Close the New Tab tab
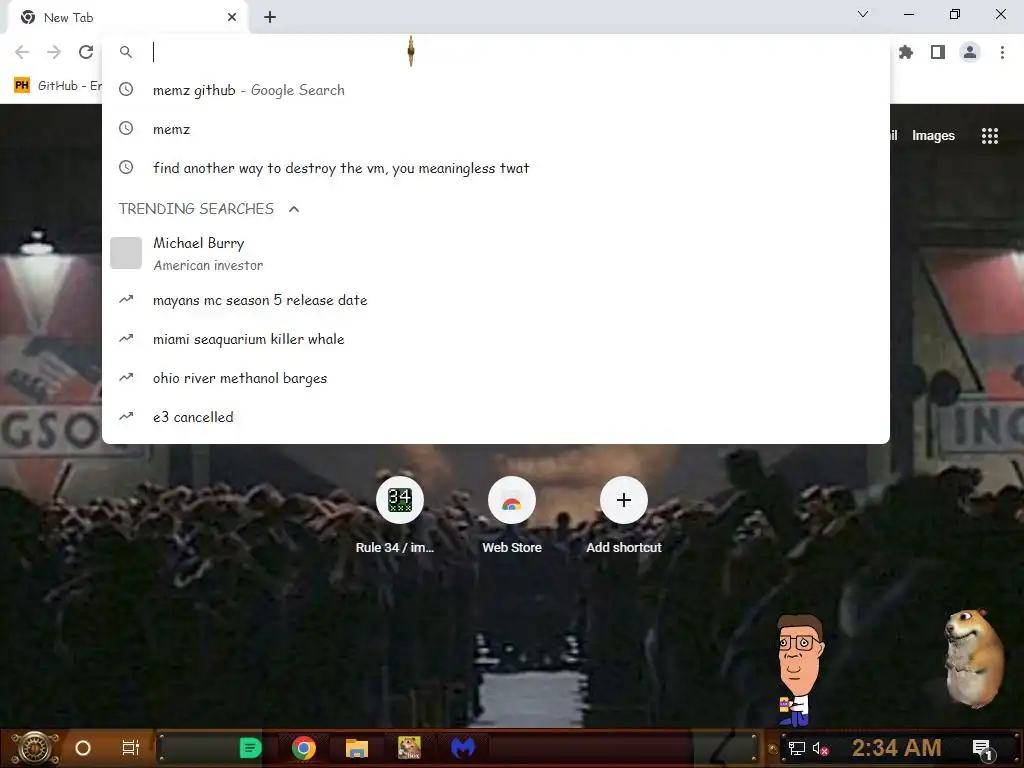 click(232, 18)
